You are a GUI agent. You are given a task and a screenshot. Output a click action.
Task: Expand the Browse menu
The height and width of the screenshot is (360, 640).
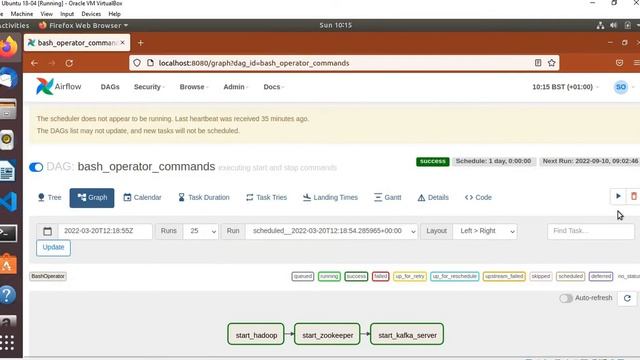(194, 87)
